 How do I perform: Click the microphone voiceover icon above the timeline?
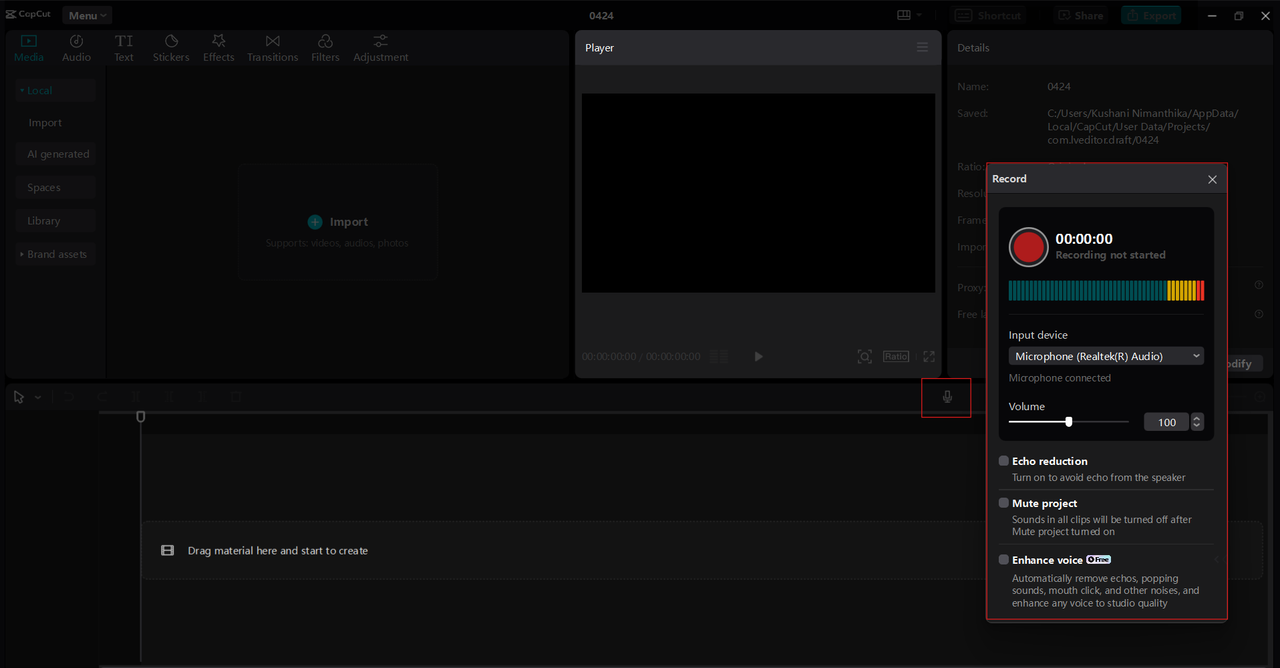click(947, 397)
